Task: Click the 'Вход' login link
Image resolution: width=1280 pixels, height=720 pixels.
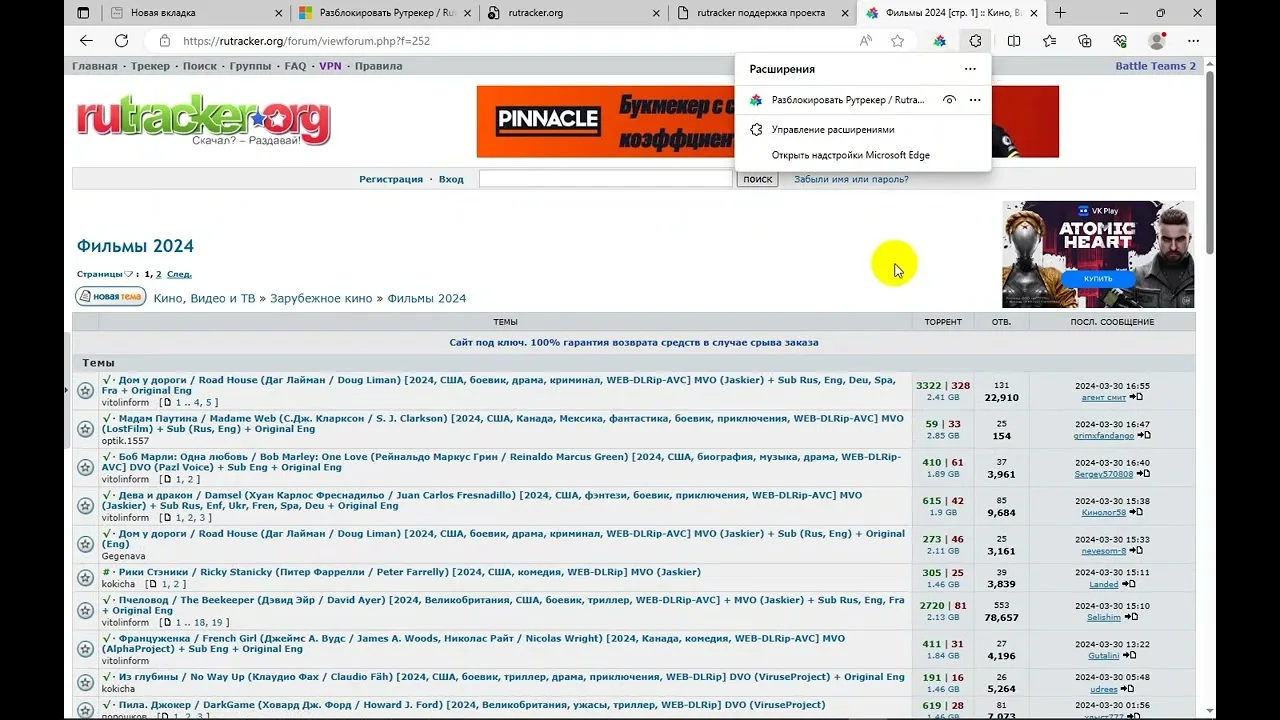Action: point(451,179)
